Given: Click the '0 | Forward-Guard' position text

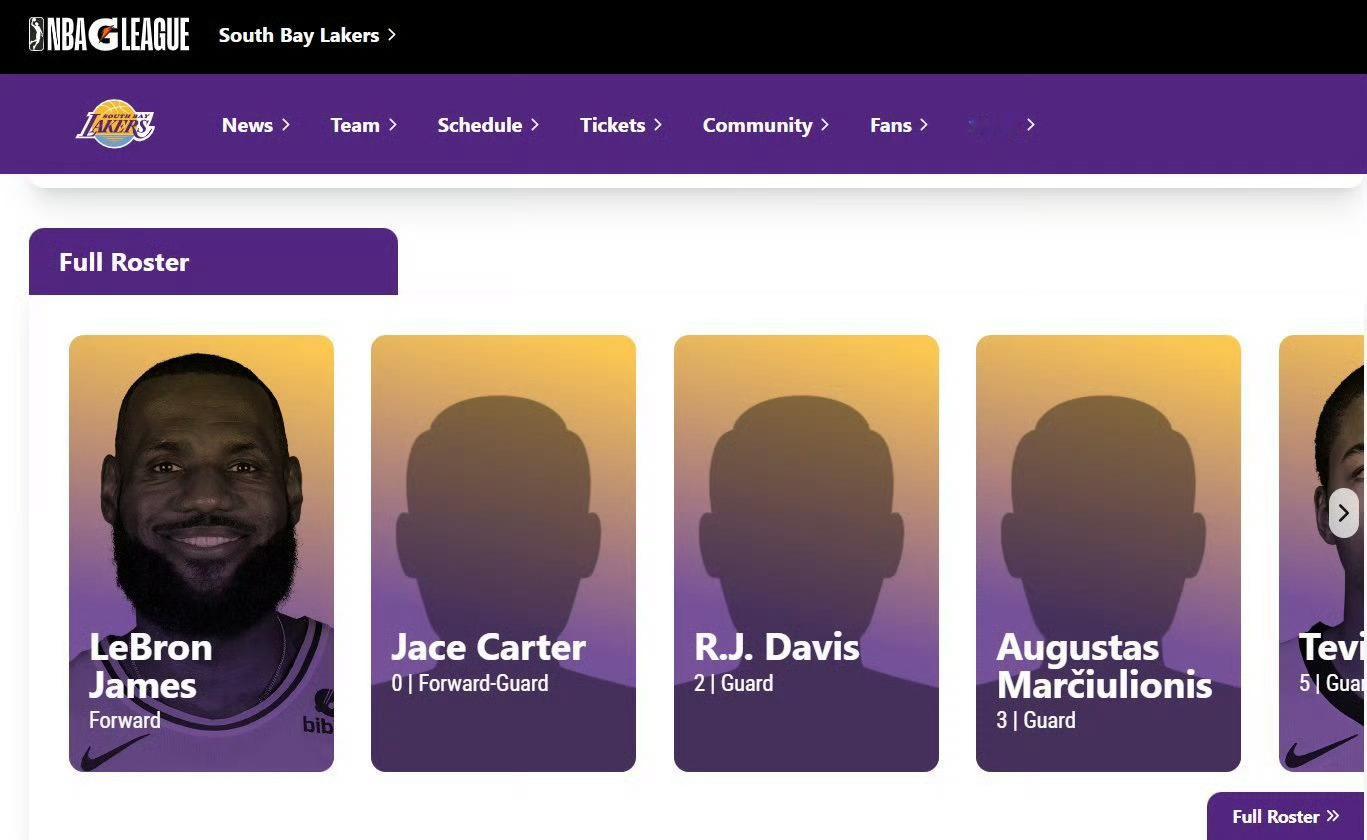Looking at the screenshot, I should 470,684.
